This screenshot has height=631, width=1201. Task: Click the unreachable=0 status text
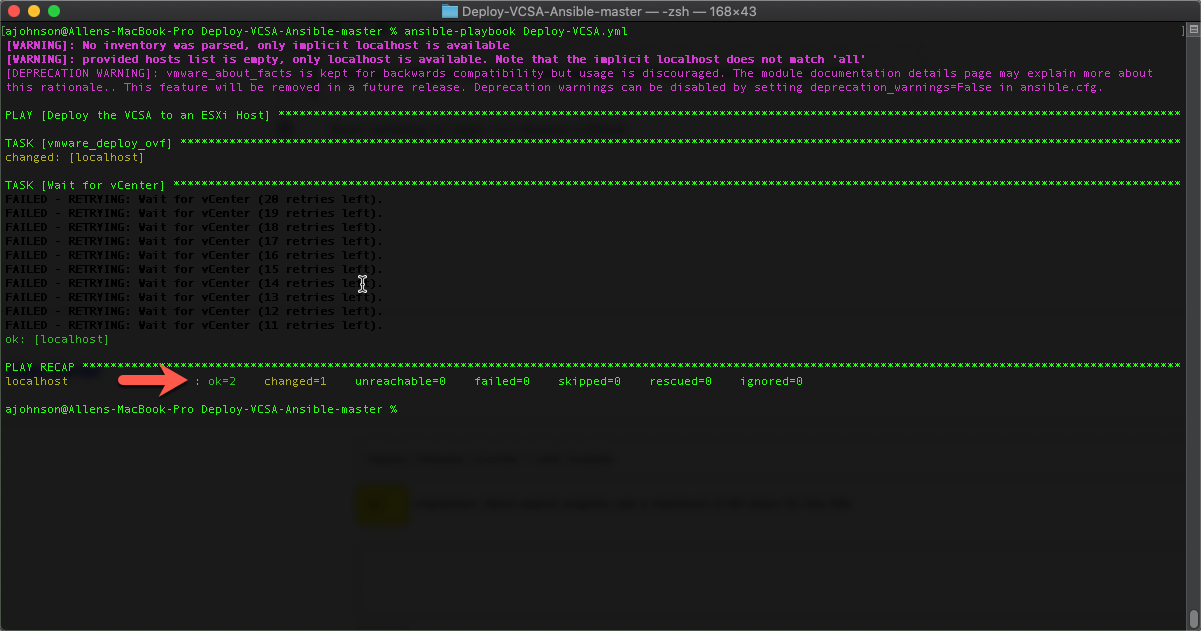pos(400,381)
